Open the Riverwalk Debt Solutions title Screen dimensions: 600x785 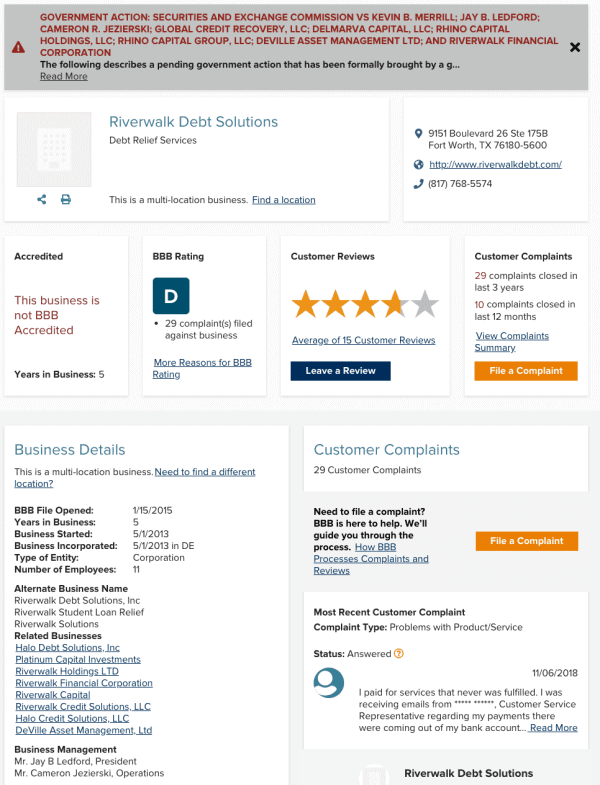pos(193,122)
